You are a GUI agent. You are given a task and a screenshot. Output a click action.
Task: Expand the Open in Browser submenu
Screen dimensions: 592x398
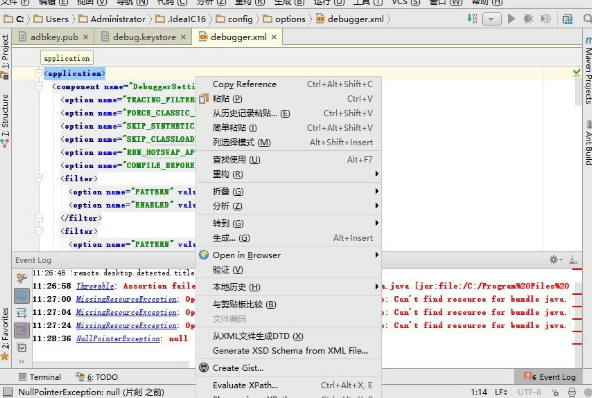[x=288, y=255]
